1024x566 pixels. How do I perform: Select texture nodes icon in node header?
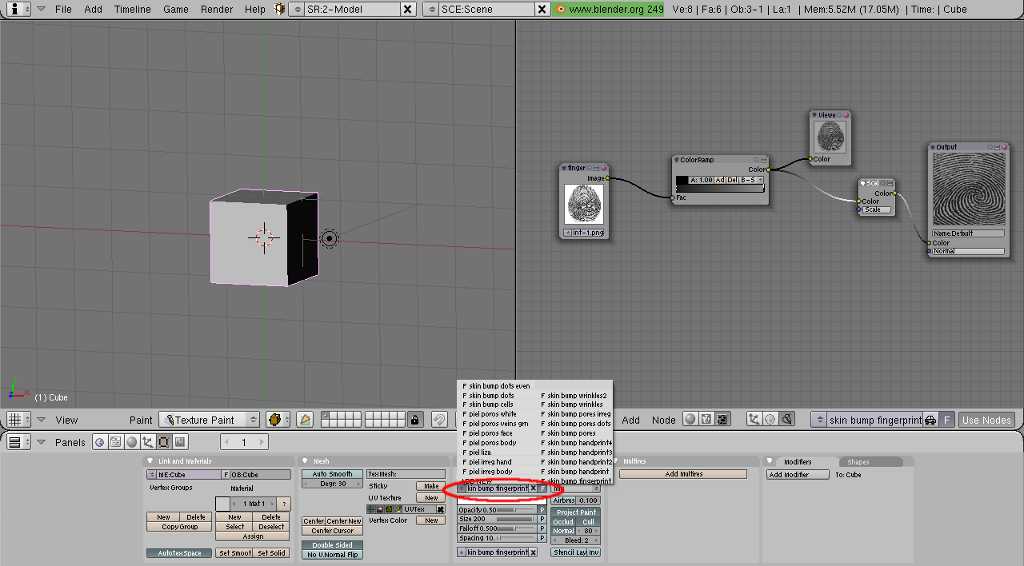tap(722, 420)
